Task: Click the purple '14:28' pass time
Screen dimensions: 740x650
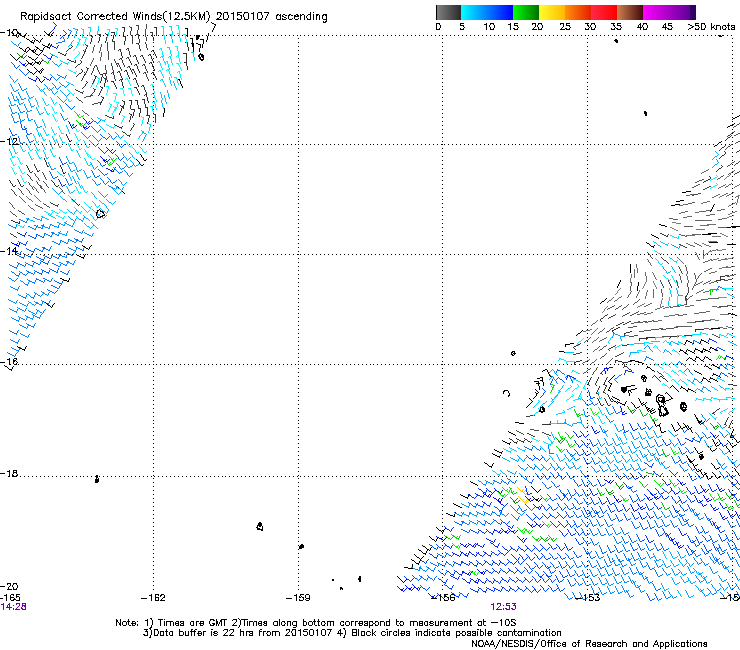Action: (x=13, y=607)
